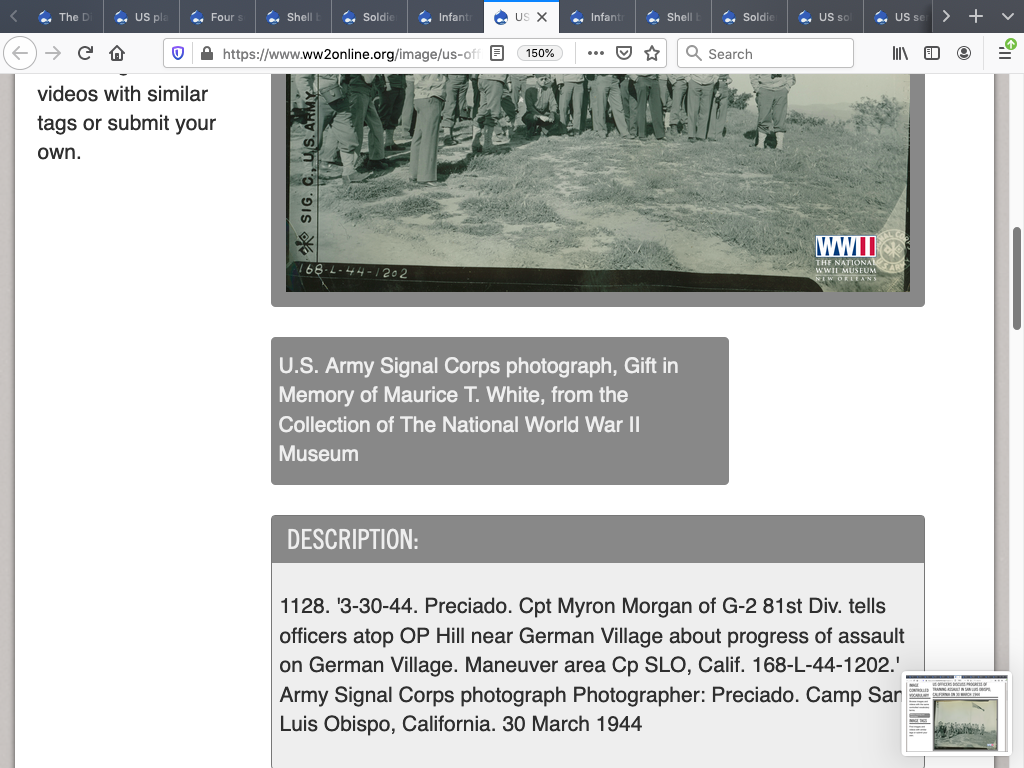Click the page preview thumbnail at bottom right
This screenshot has height=768, width=1024.
point(956,712)
